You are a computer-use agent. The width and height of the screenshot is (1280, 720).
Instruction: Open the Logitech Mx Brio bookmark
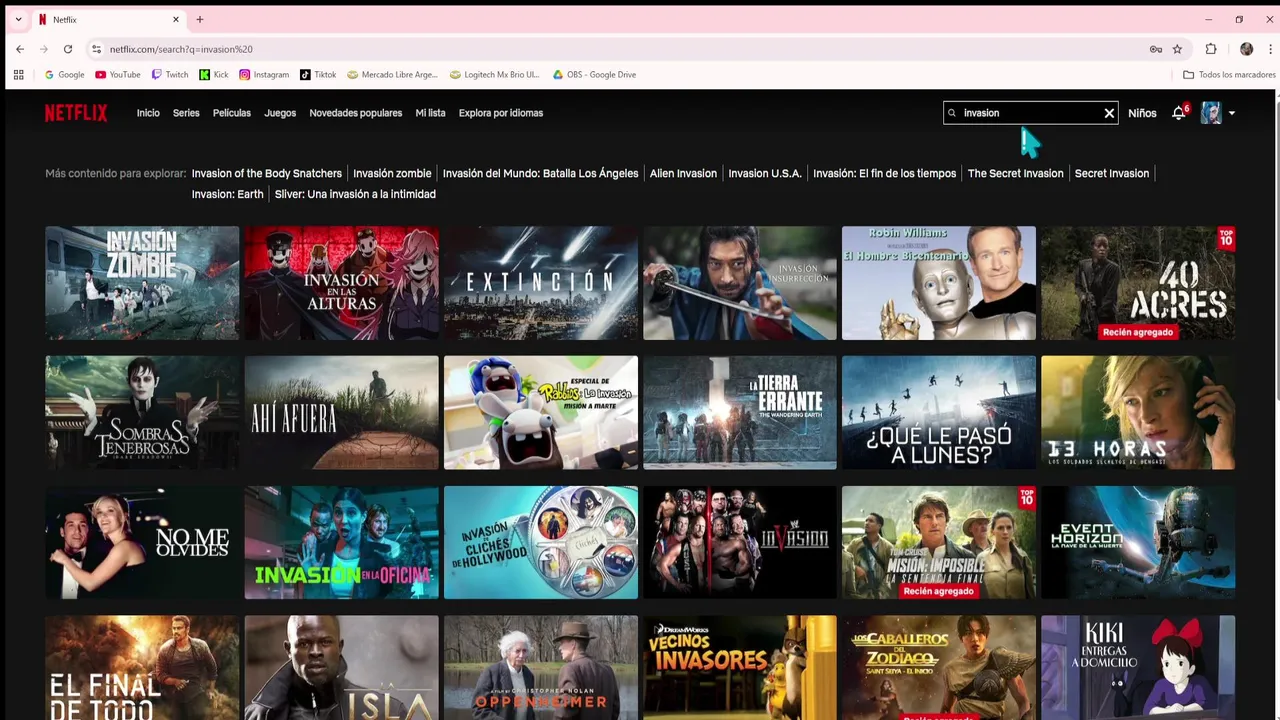[495, 75]
